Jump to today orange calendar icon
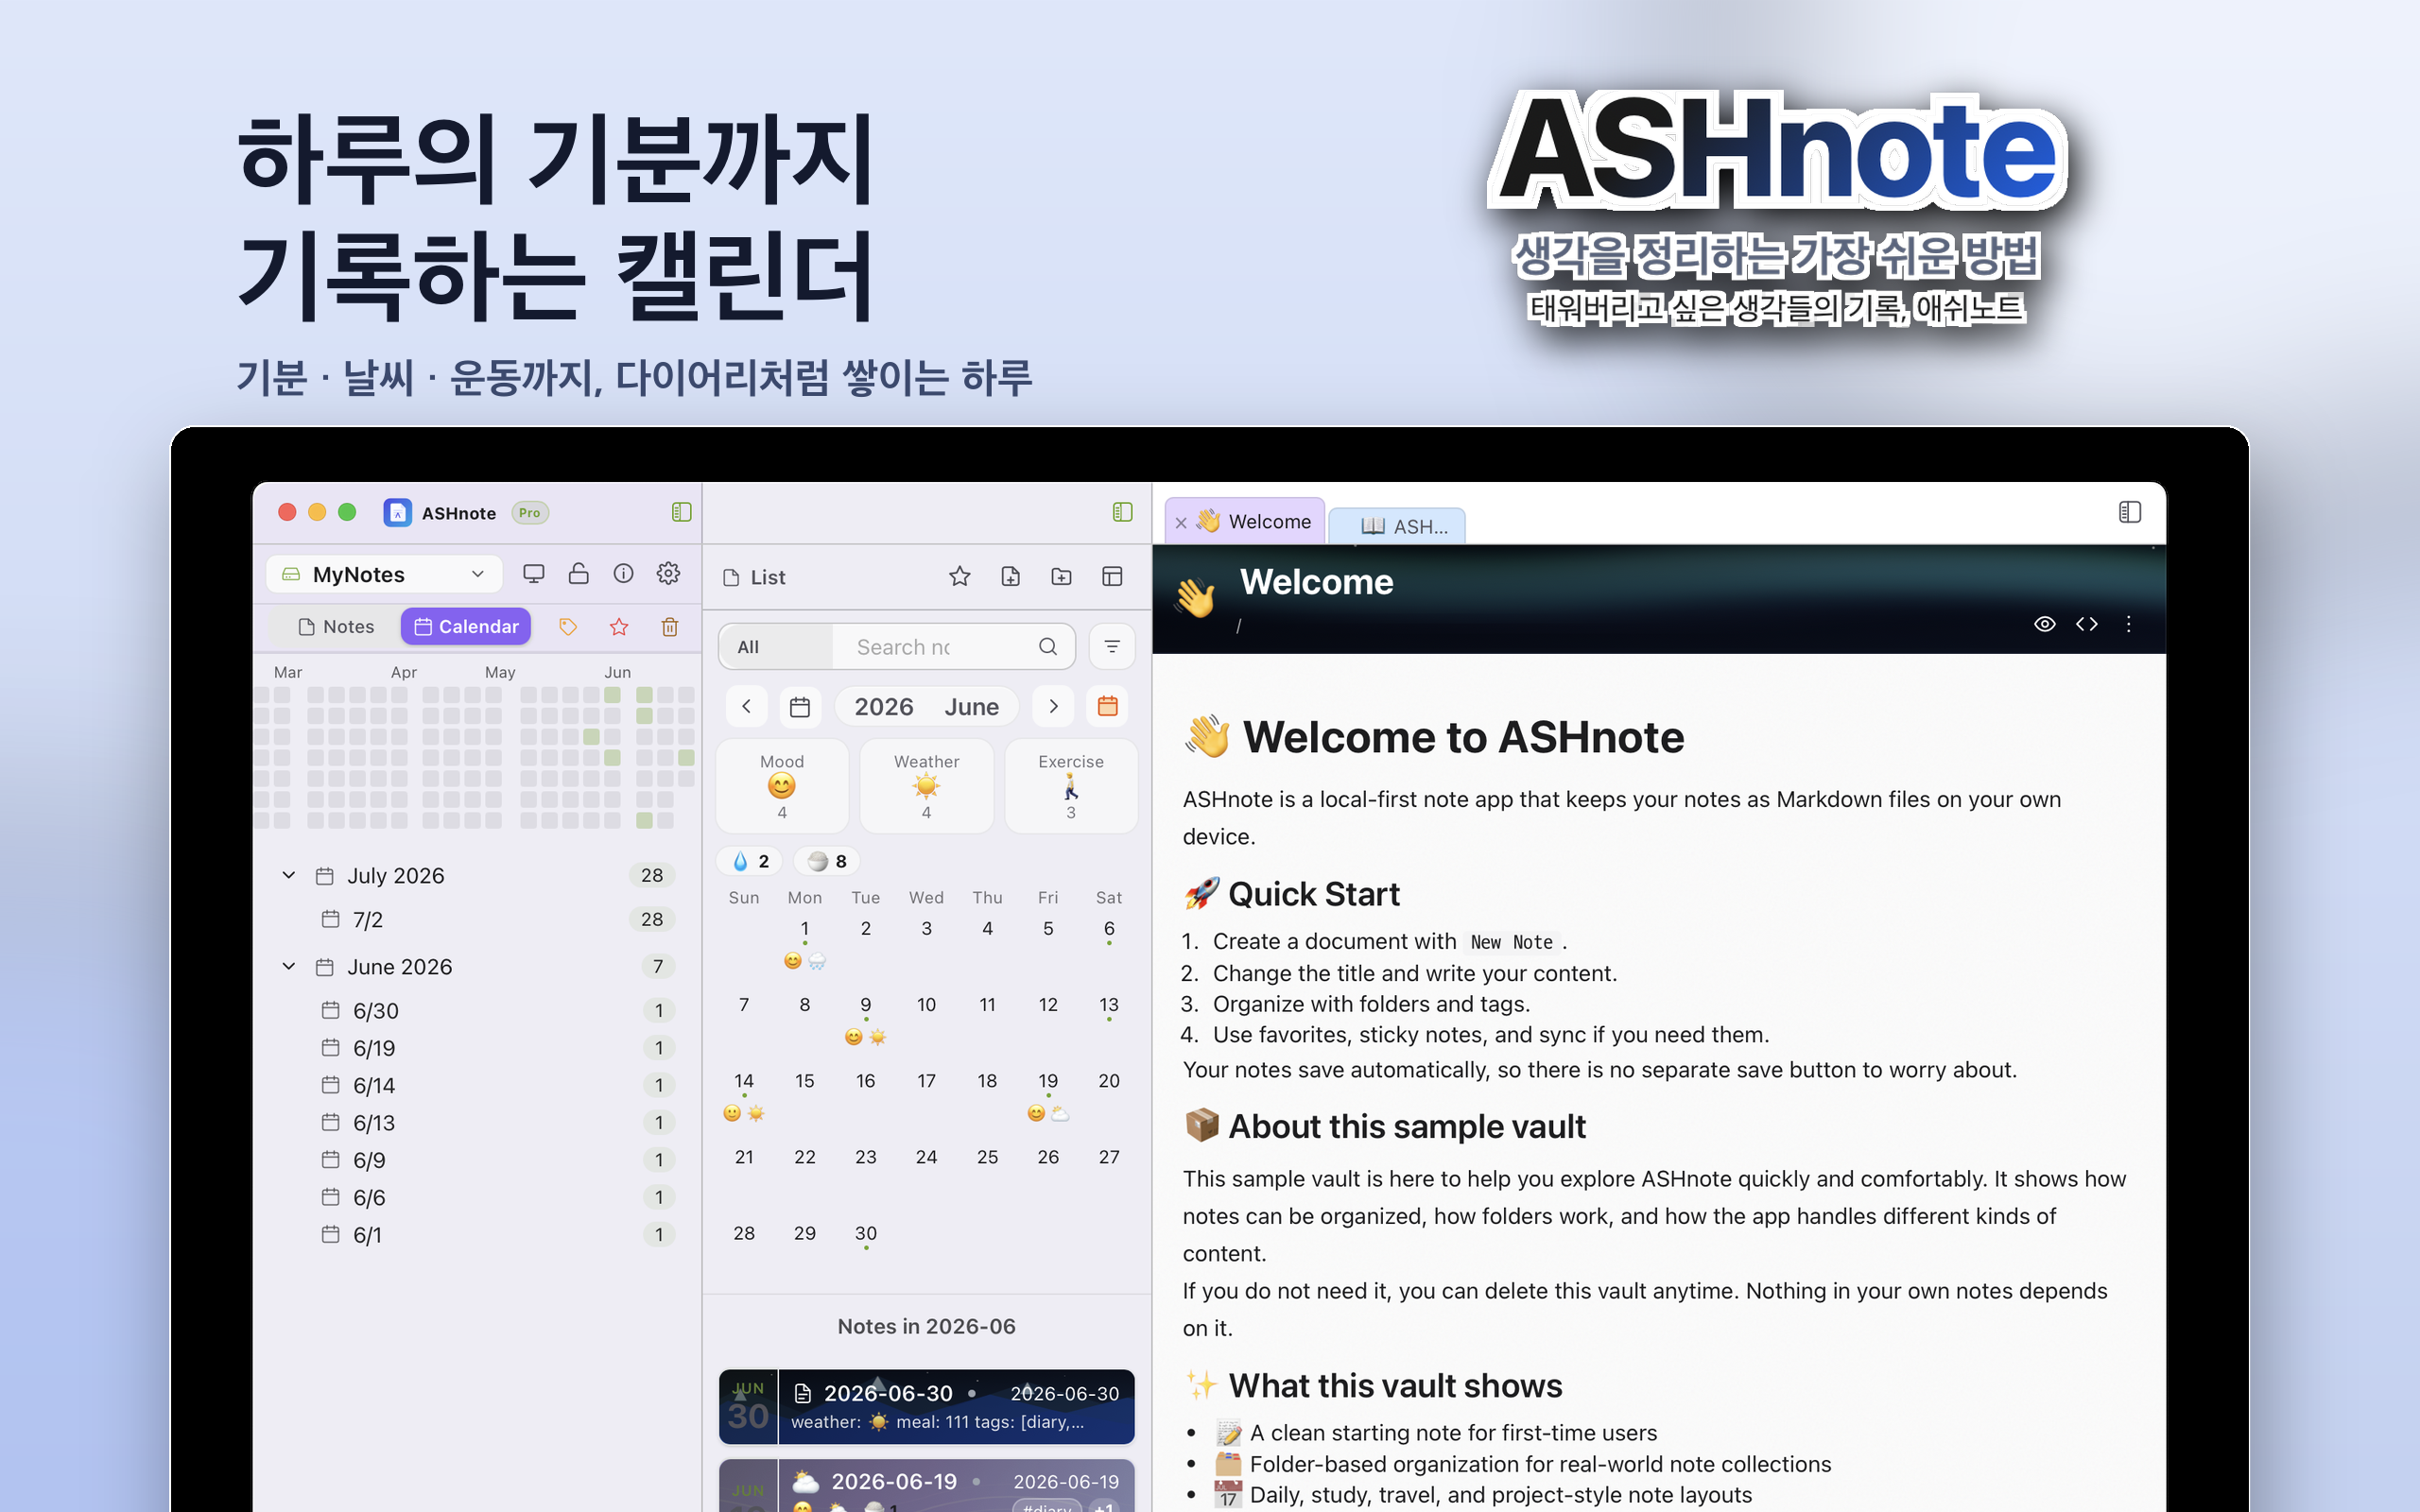The height and width of the screenshot is (1512, 2420). [1108, 707]
